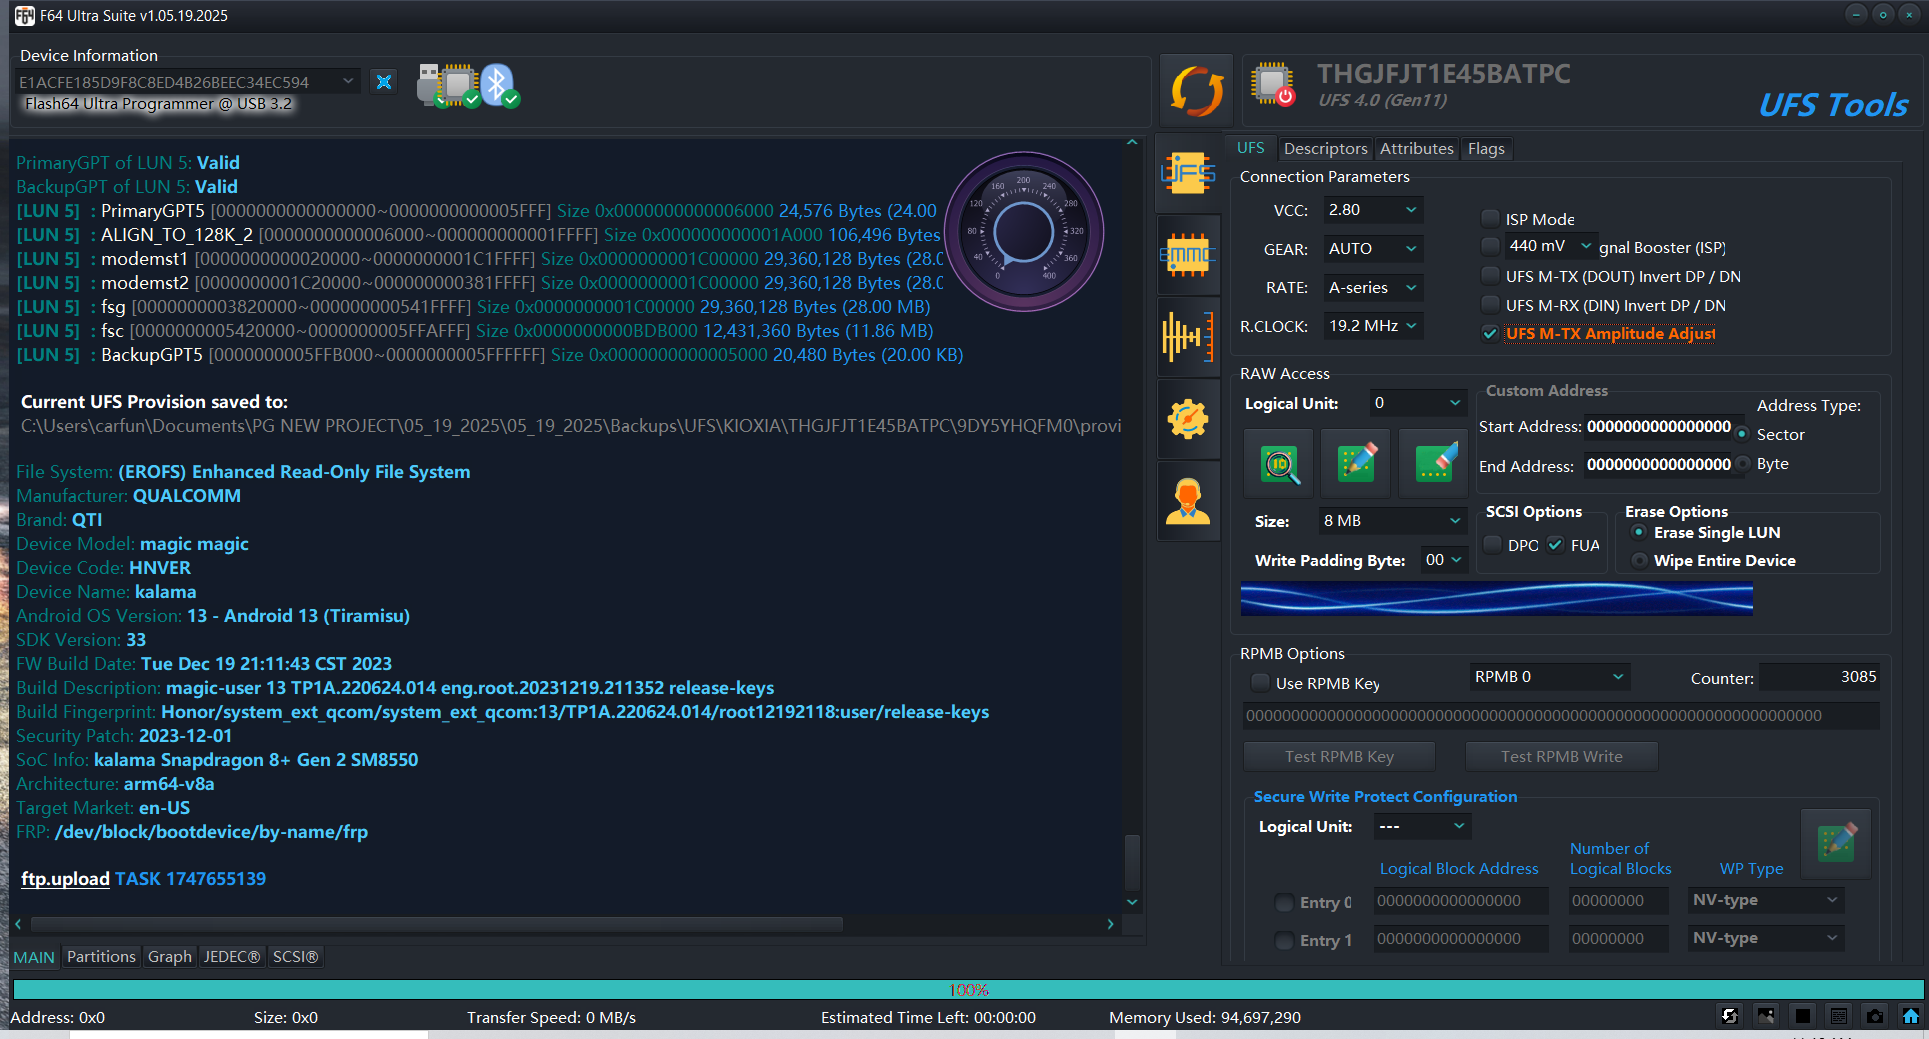Expand the VCC voltage dropdown
Image resolution: width=1929 pixels, height=1039 pixels.
(1373, 210)
